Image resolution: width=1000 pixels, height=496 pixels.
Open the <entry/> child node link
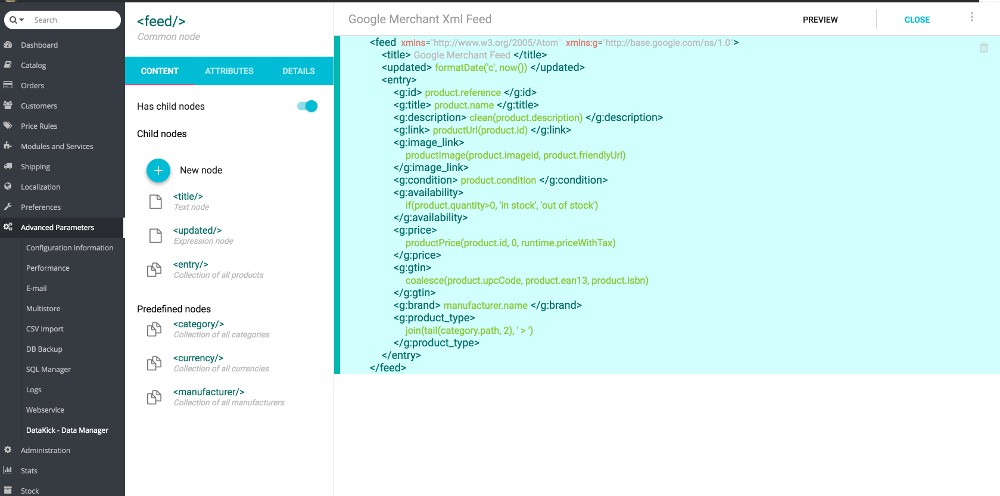click(x=191, y=264)
